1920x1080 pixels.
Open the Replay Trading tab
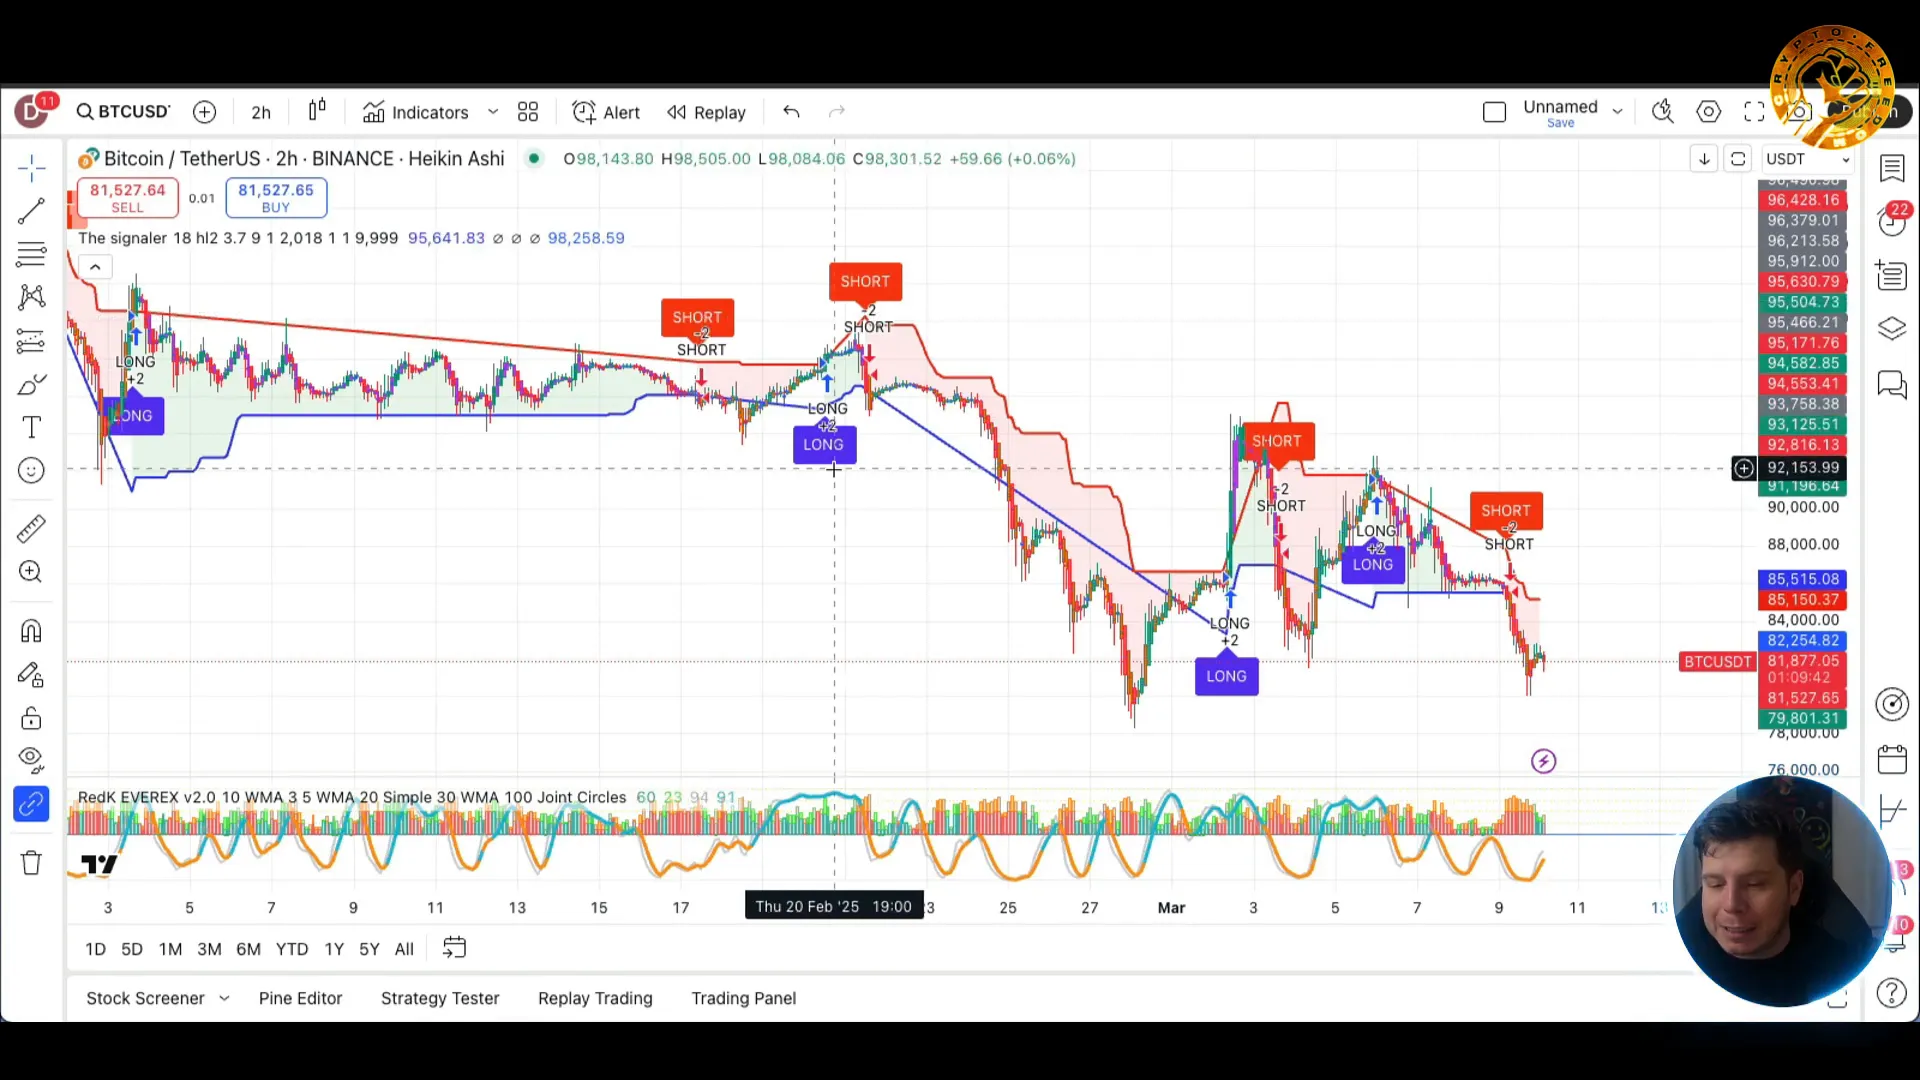tap(595, 998)
